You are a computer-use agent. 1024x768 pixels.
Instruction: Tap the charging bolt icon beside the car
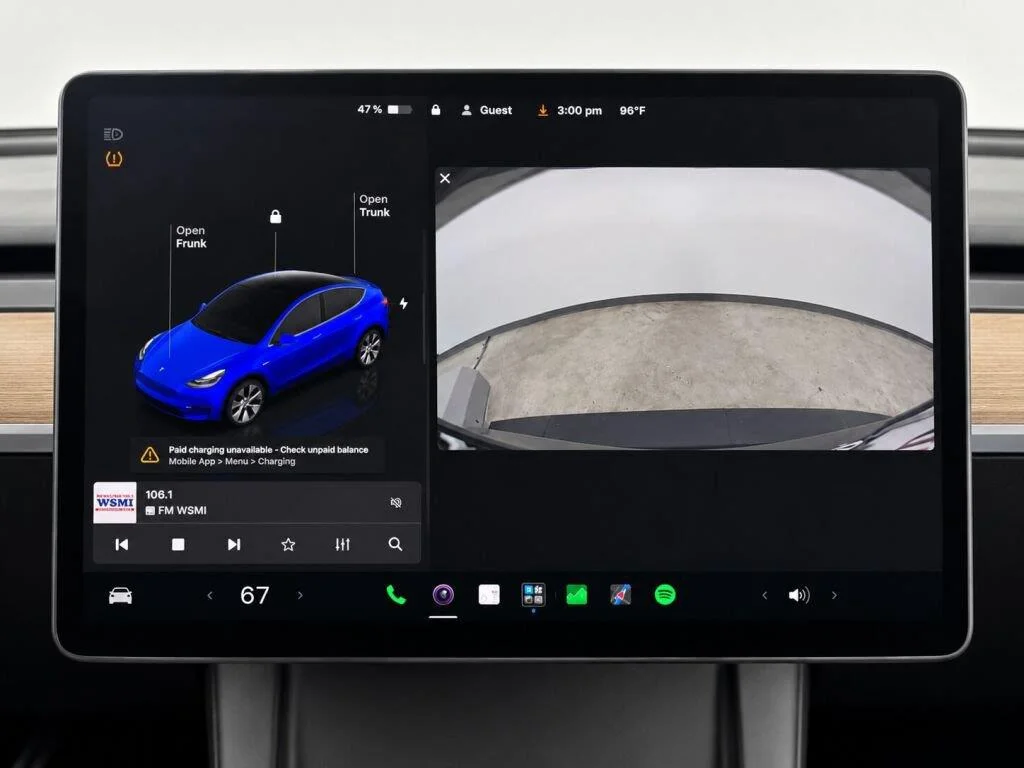(x=404, y=303)
